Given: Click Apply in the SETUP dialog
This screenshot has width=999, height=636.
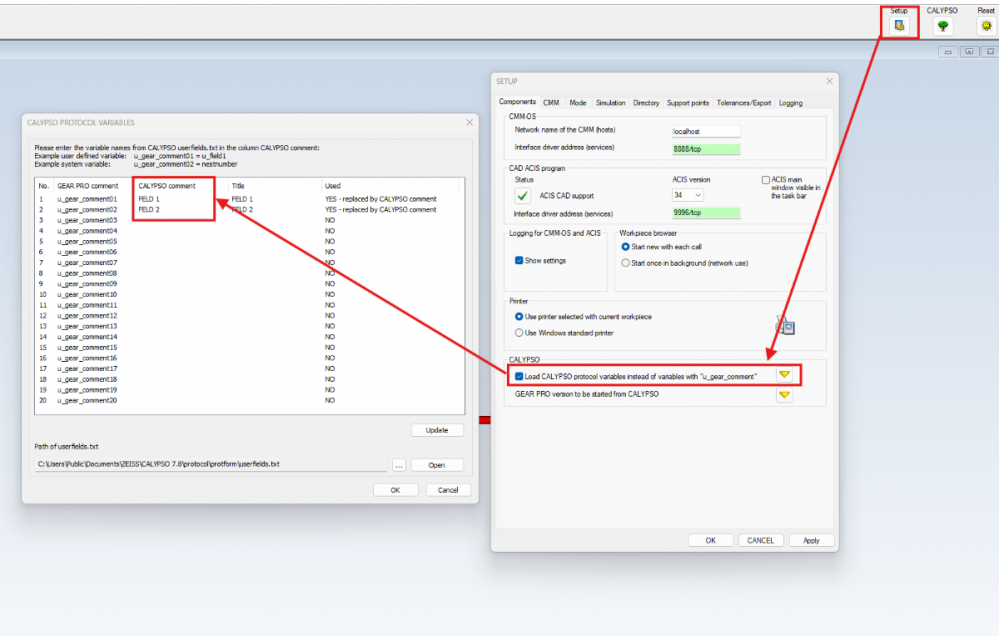Looking at the screenshot, I should 811,540.
